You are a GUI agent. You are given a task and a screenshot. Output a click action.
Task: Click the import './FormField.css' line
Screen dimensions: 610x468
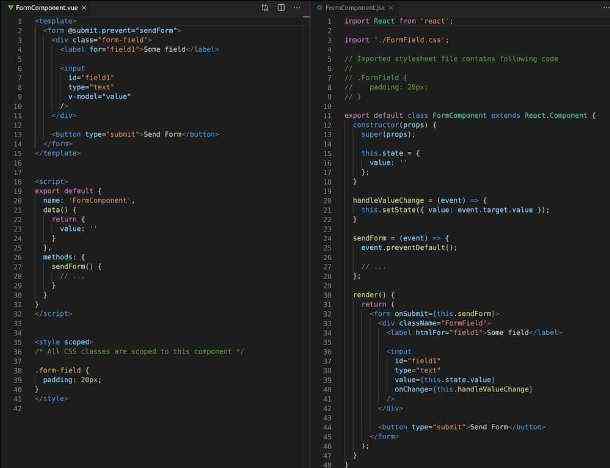coord(397,39)
